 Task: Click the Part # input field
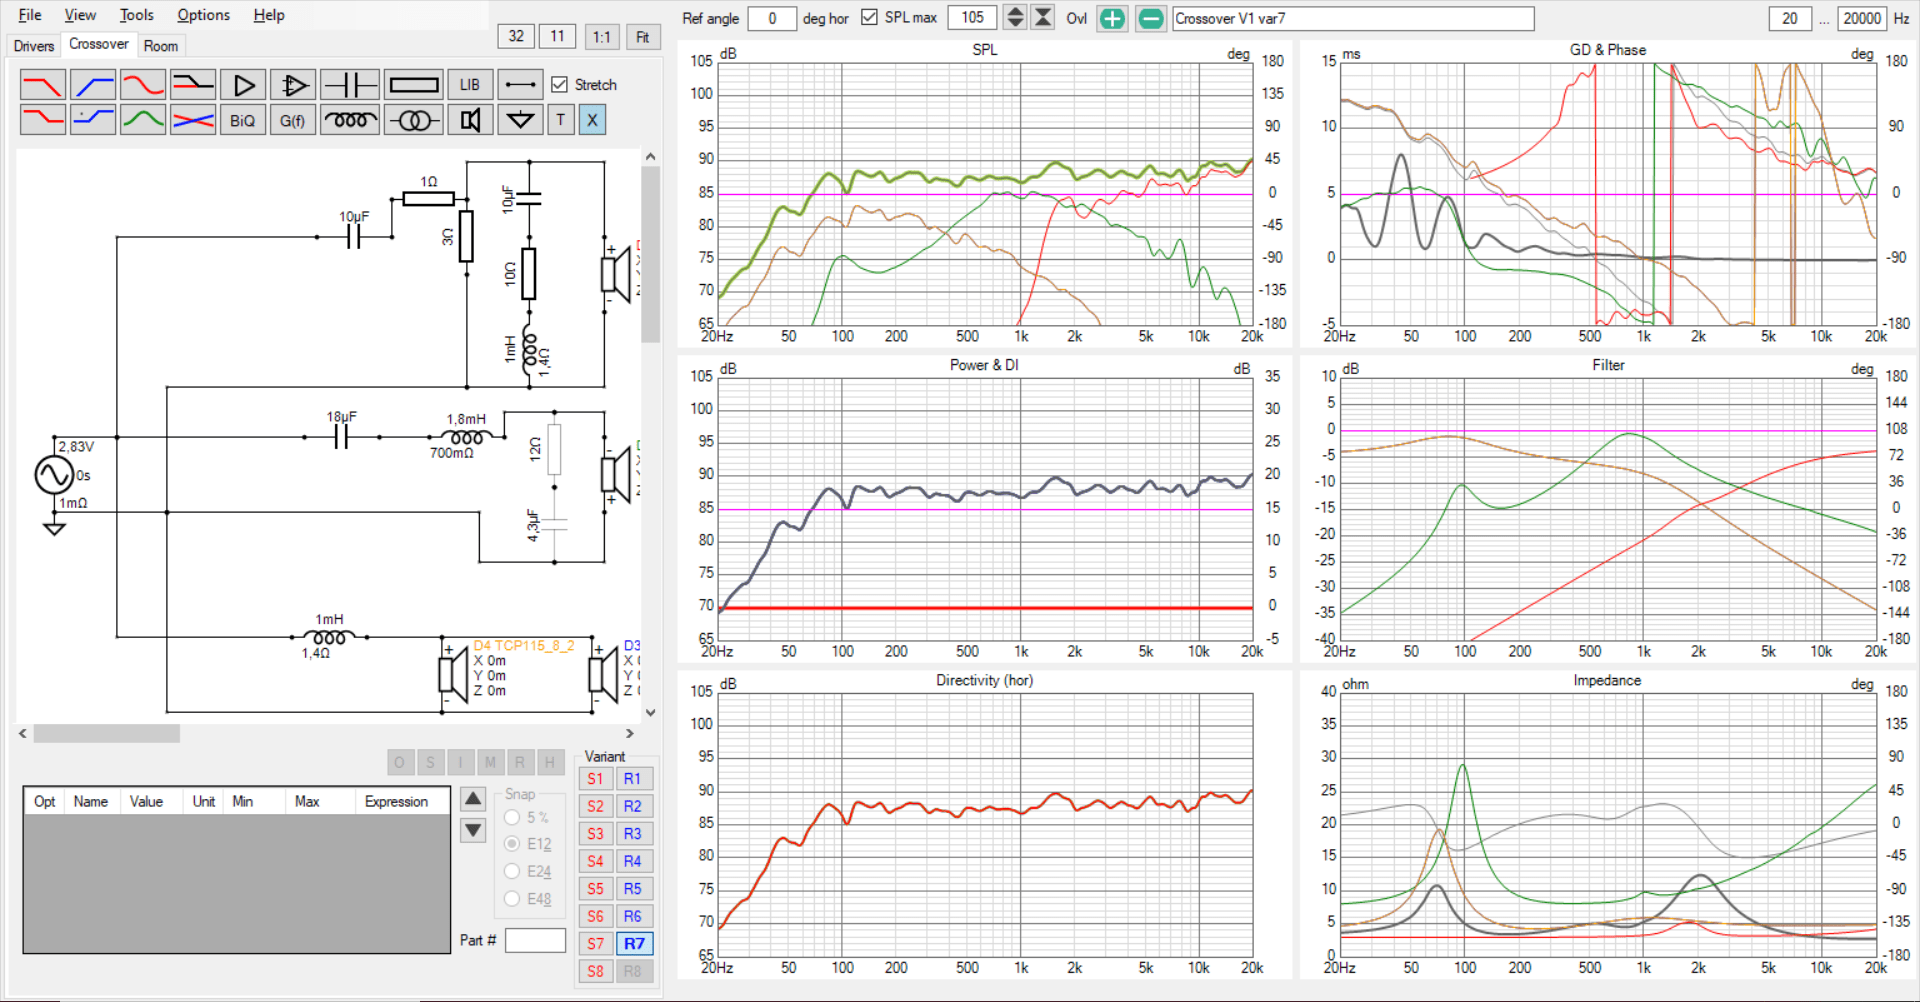click(x=535, y=940)
